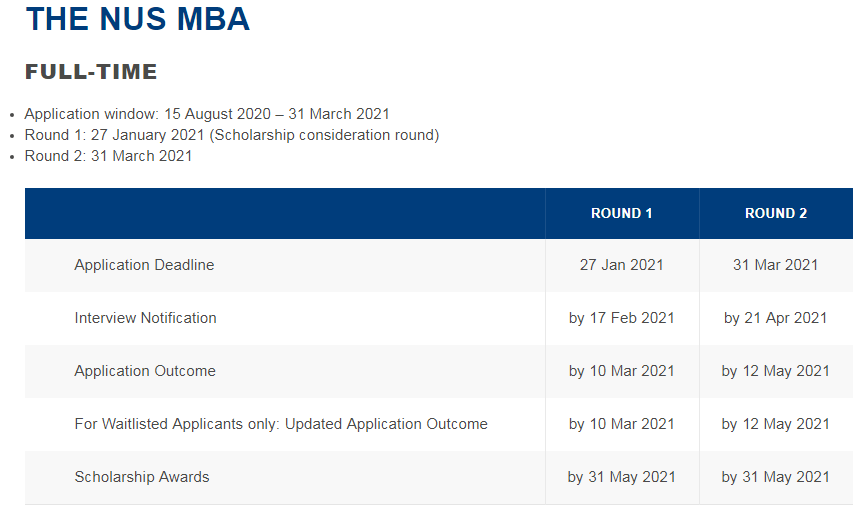This screenshot has height=507, width=866.
Task: Click the Scholarship Awards row label
Action: [x=142, y=477]
